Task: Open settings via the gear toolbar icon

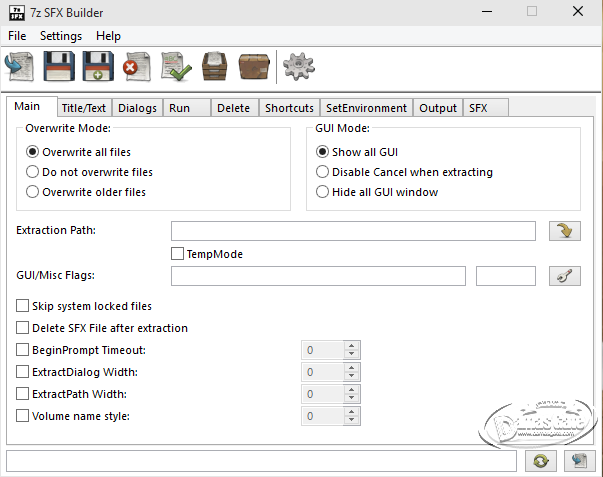Action: click(299, 67)
